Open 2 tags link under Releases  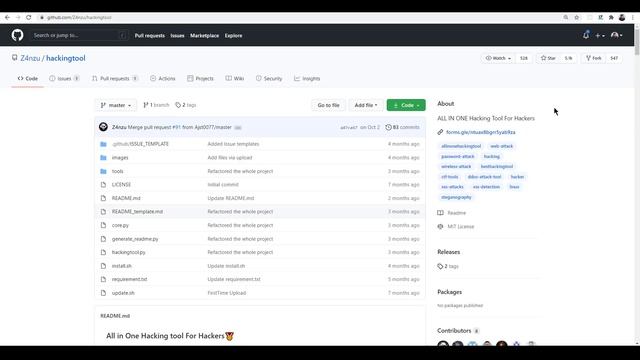coord(448,267)
